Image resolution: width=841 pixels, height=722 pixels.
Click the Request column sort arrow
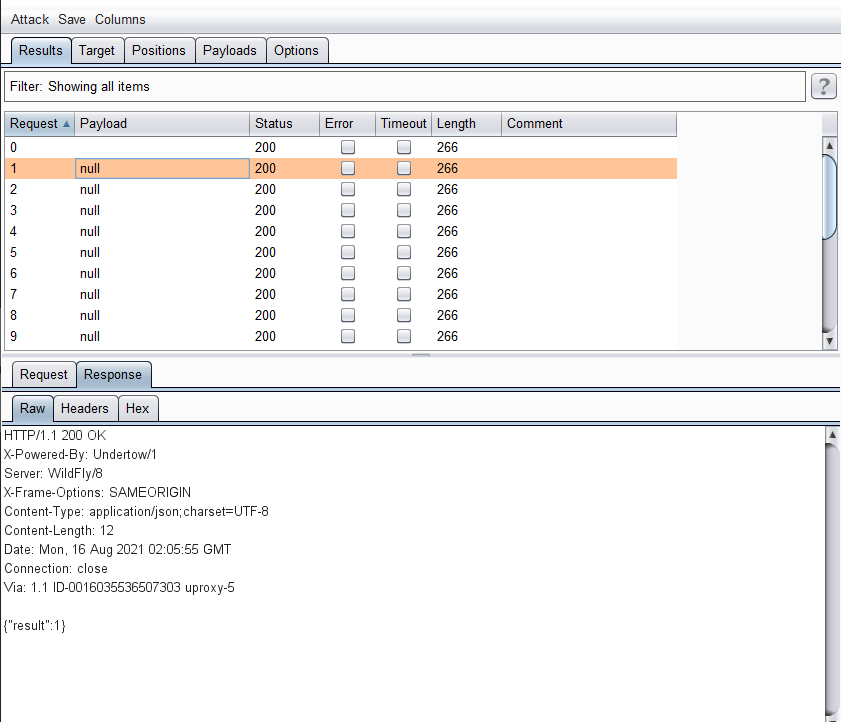[67, 124]
